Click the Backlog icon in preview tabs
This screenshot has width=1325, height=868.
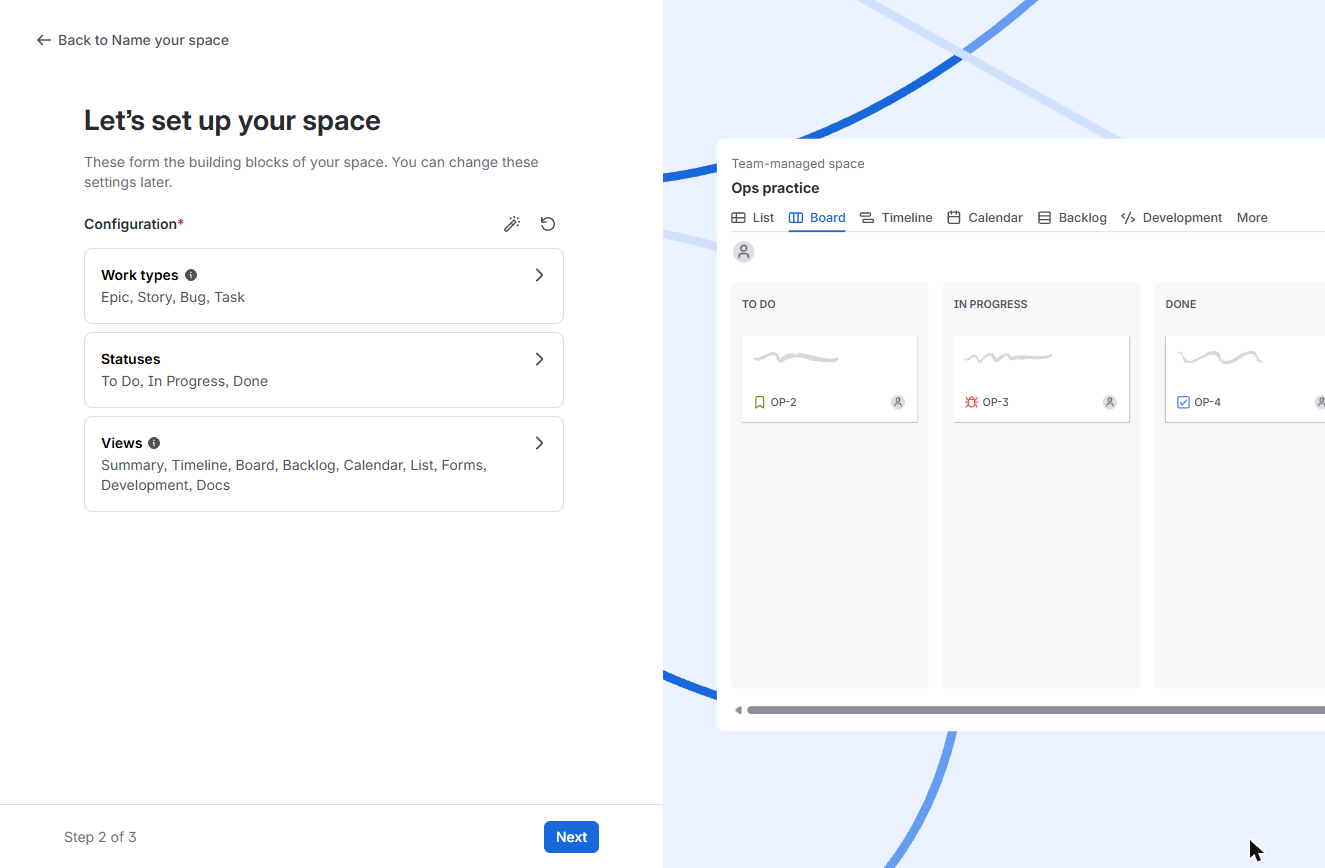(x=1044, y=218)
